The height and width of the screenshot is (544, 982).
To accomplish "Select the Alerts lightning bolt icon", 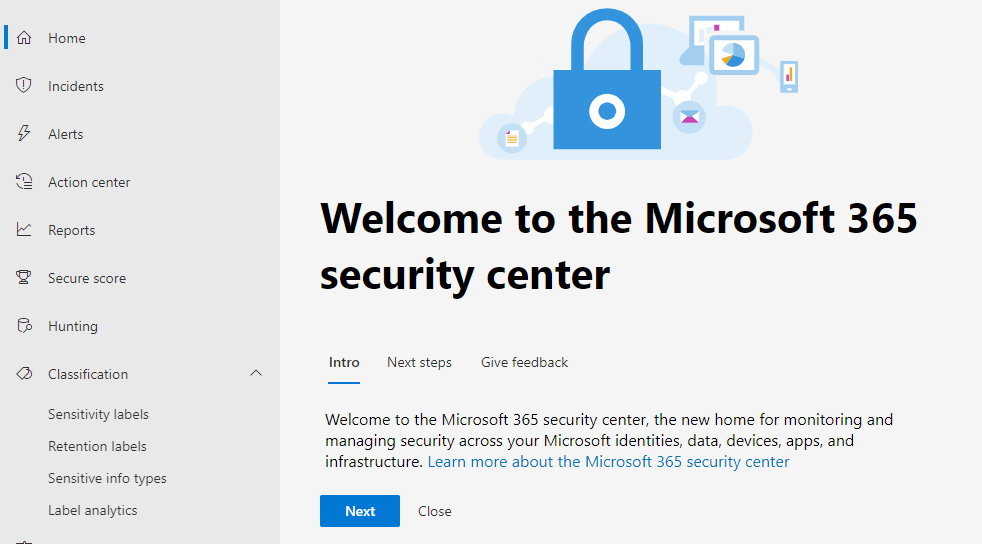I will [x=24, y=133].
